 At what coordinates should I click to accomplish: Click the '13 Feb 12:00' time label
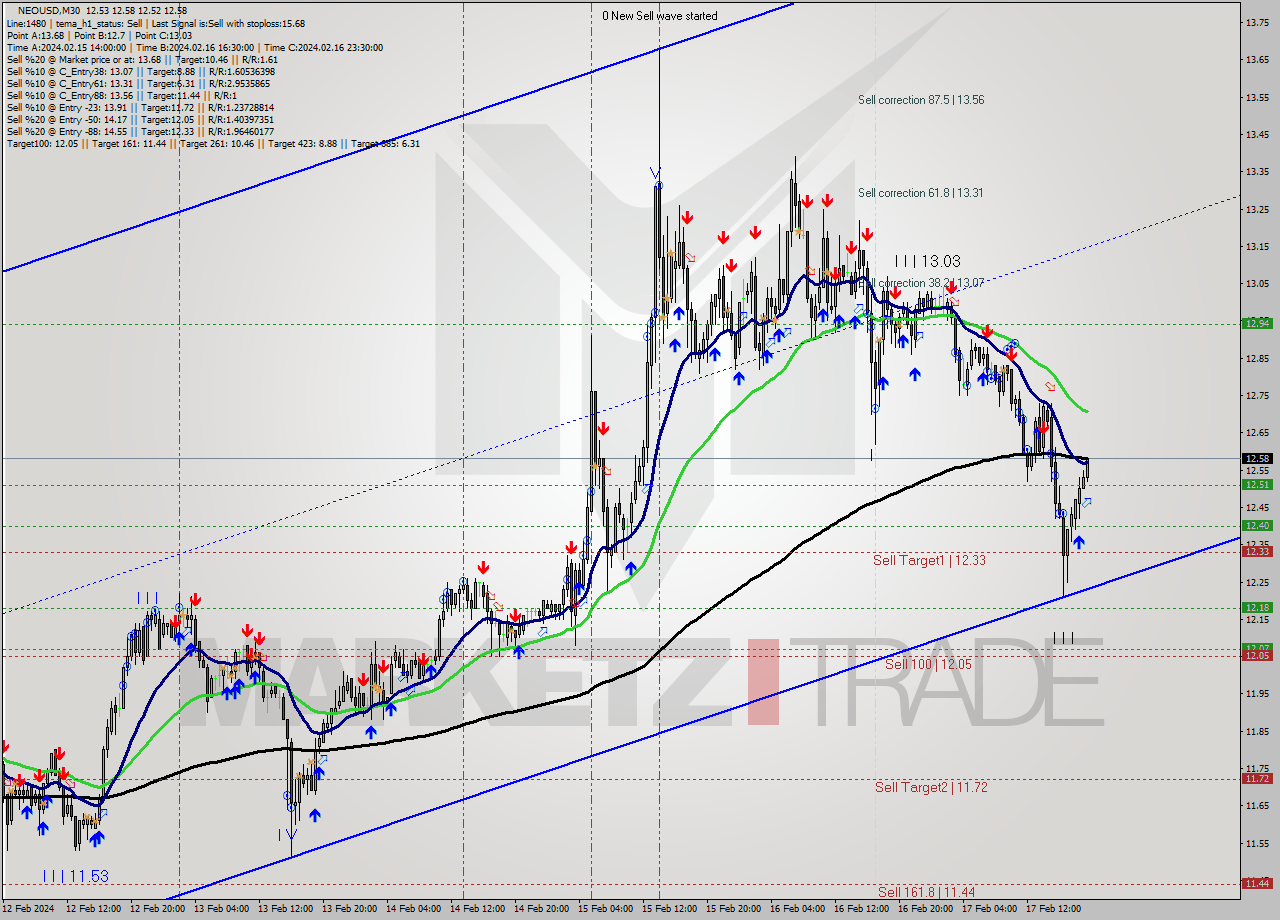(x=285, y=909)
